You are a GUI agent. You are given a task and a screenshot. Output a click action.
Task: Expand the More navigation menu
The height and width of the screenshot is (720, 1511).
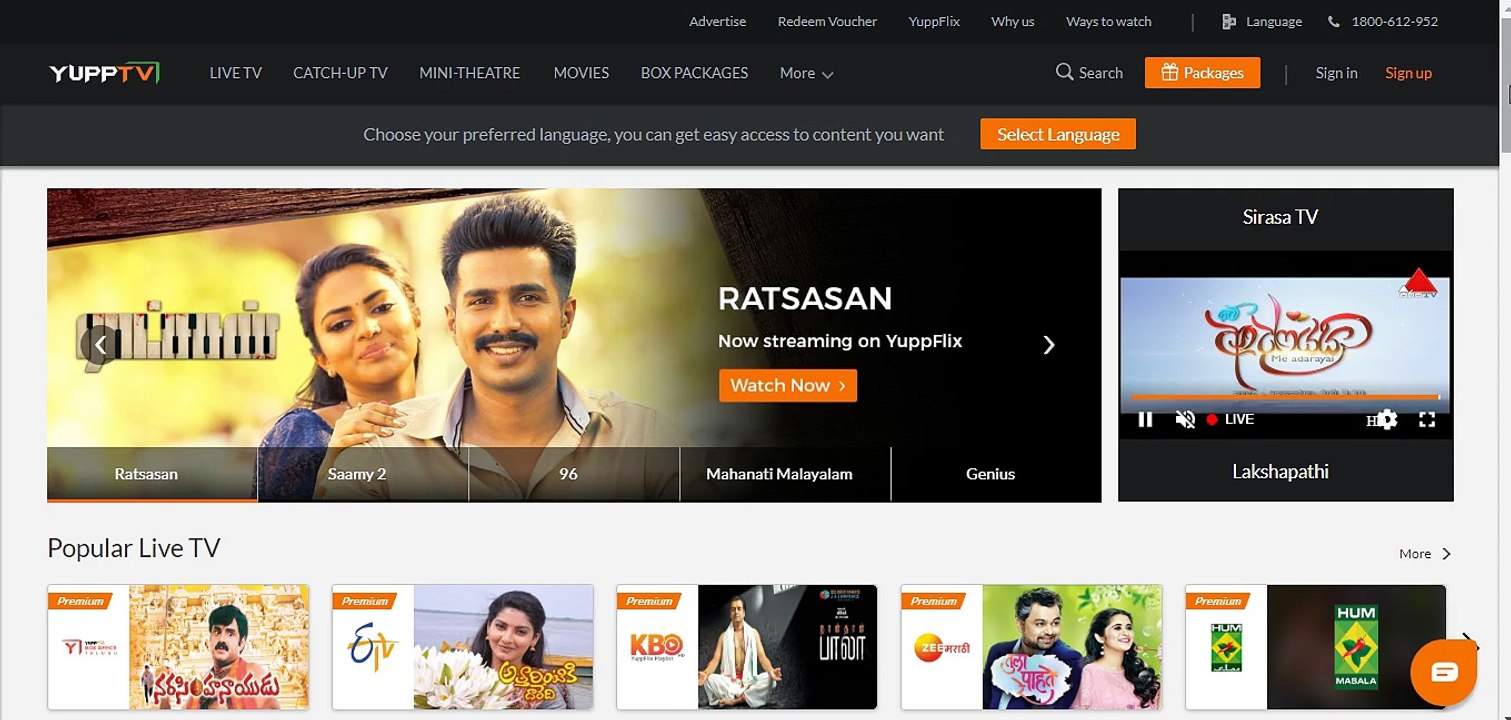click(806, 73)
